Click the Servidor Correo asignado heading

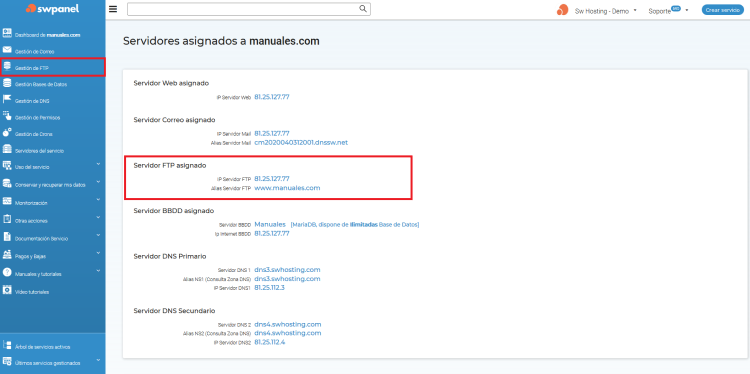click(x=174, y=120)
